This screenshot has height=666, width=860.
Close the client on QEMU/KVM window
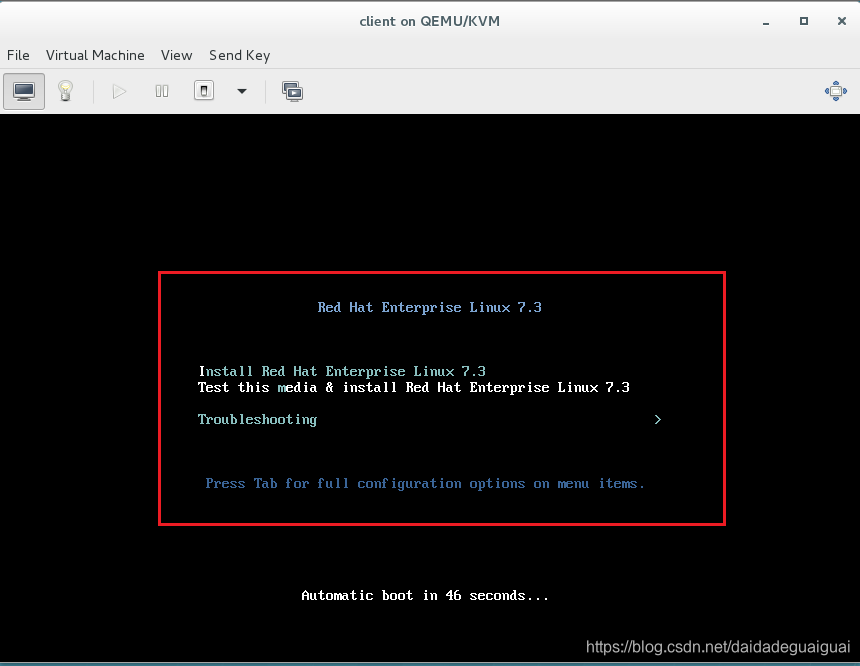[841, 21]
